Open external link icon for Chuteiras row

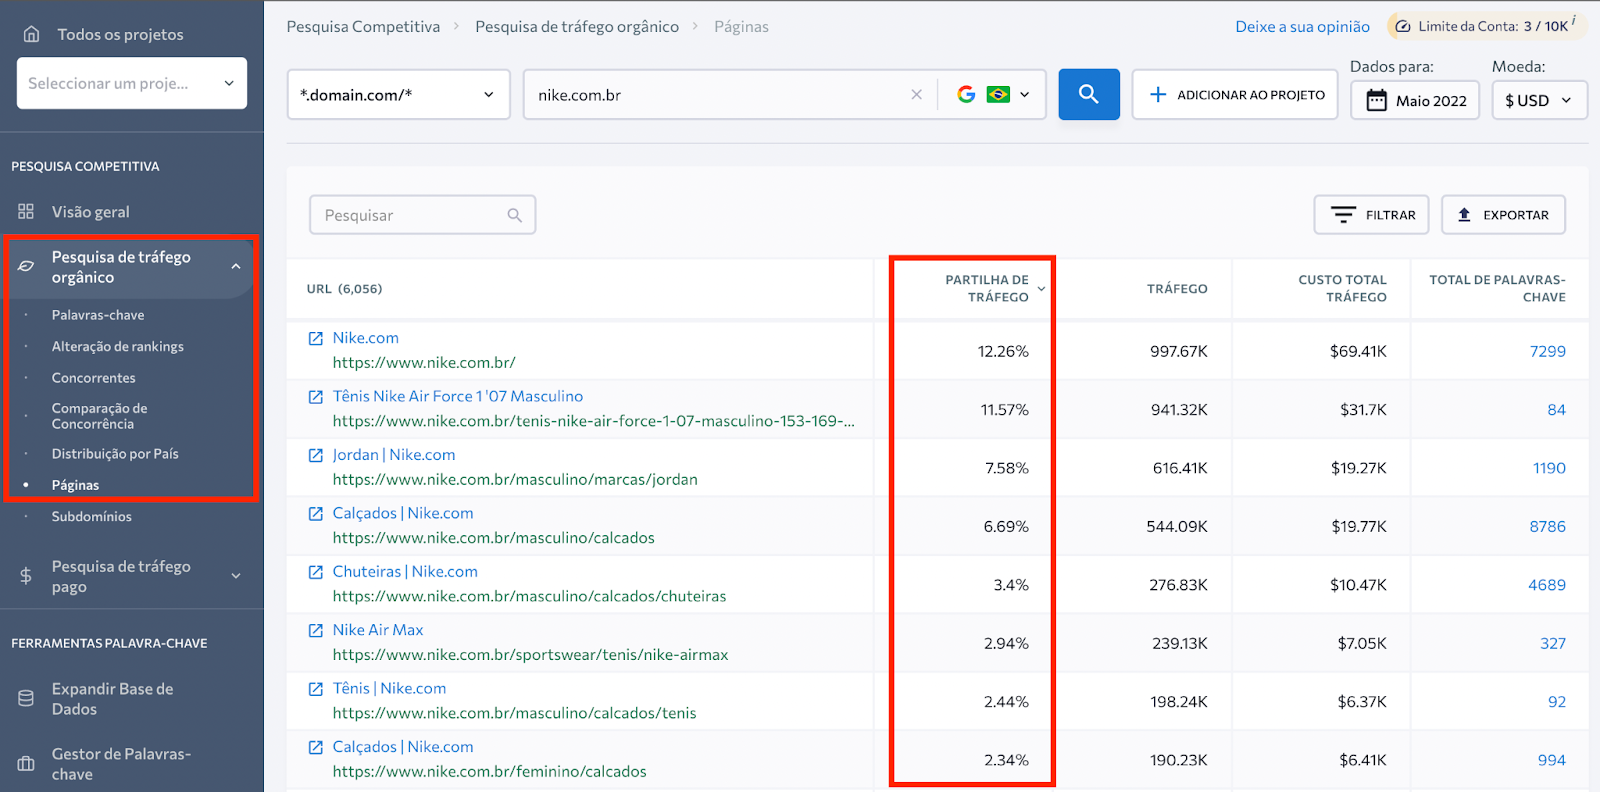(x=316, y=572)
